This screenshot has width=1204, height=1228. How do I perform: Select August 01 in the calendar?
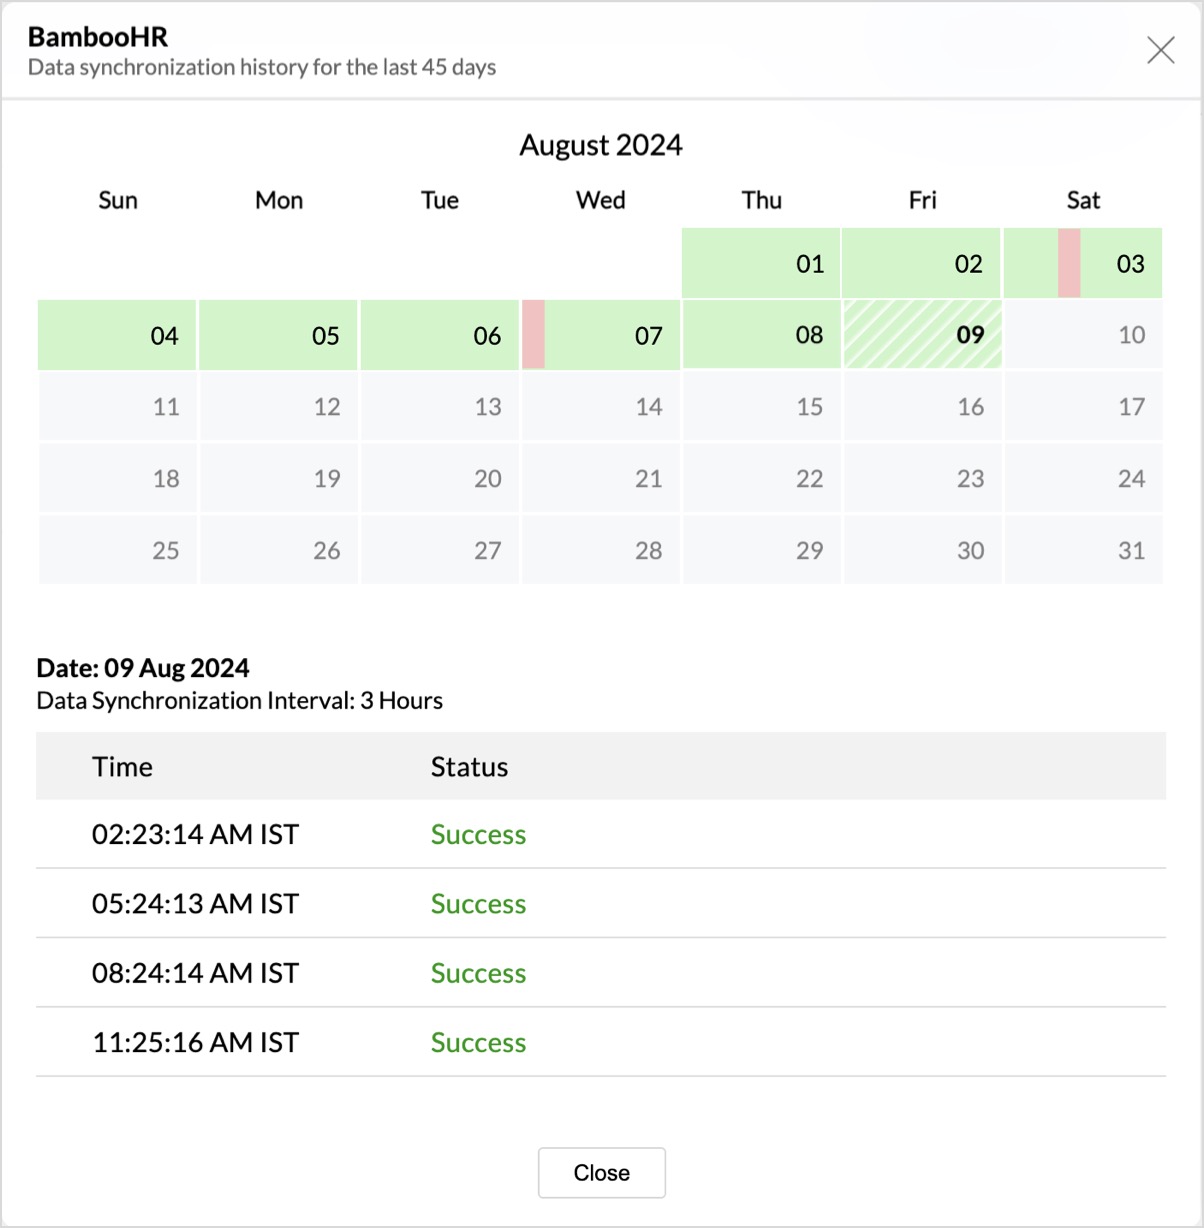coord(761,263)
